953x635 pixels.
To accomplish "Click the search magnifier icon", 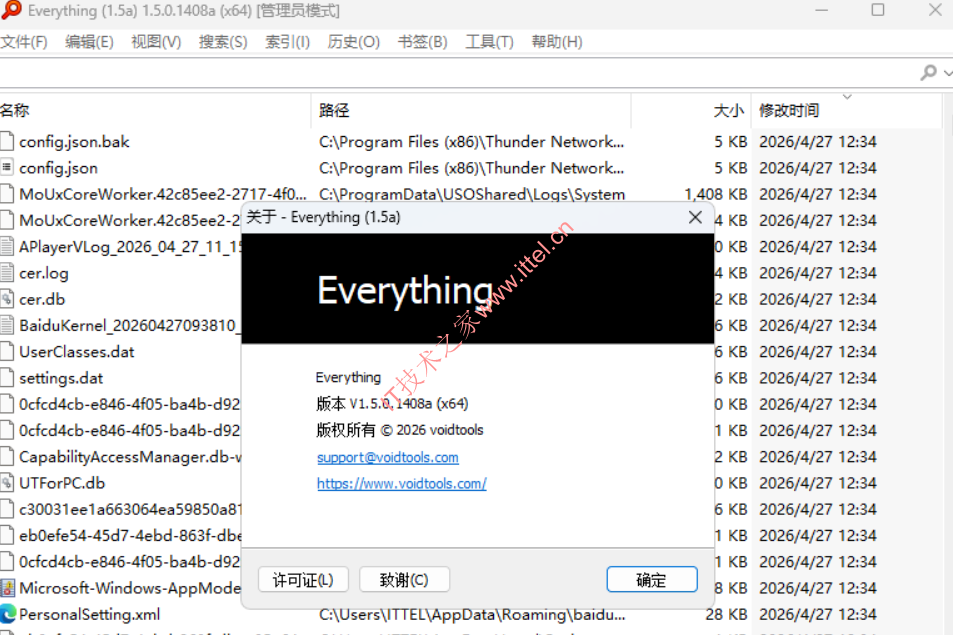I will (x=927, y=73).
